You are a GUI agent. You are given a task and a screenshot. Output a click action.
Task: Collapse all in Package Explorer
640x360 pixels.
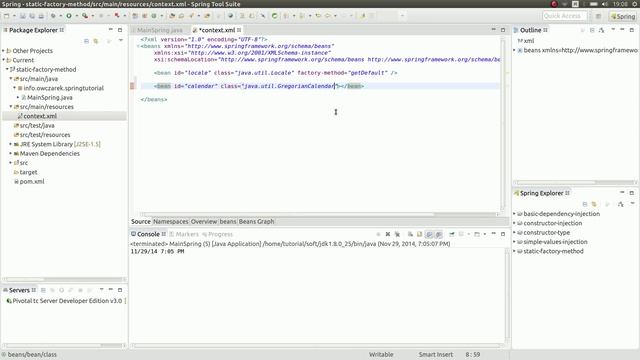point(86,41)
